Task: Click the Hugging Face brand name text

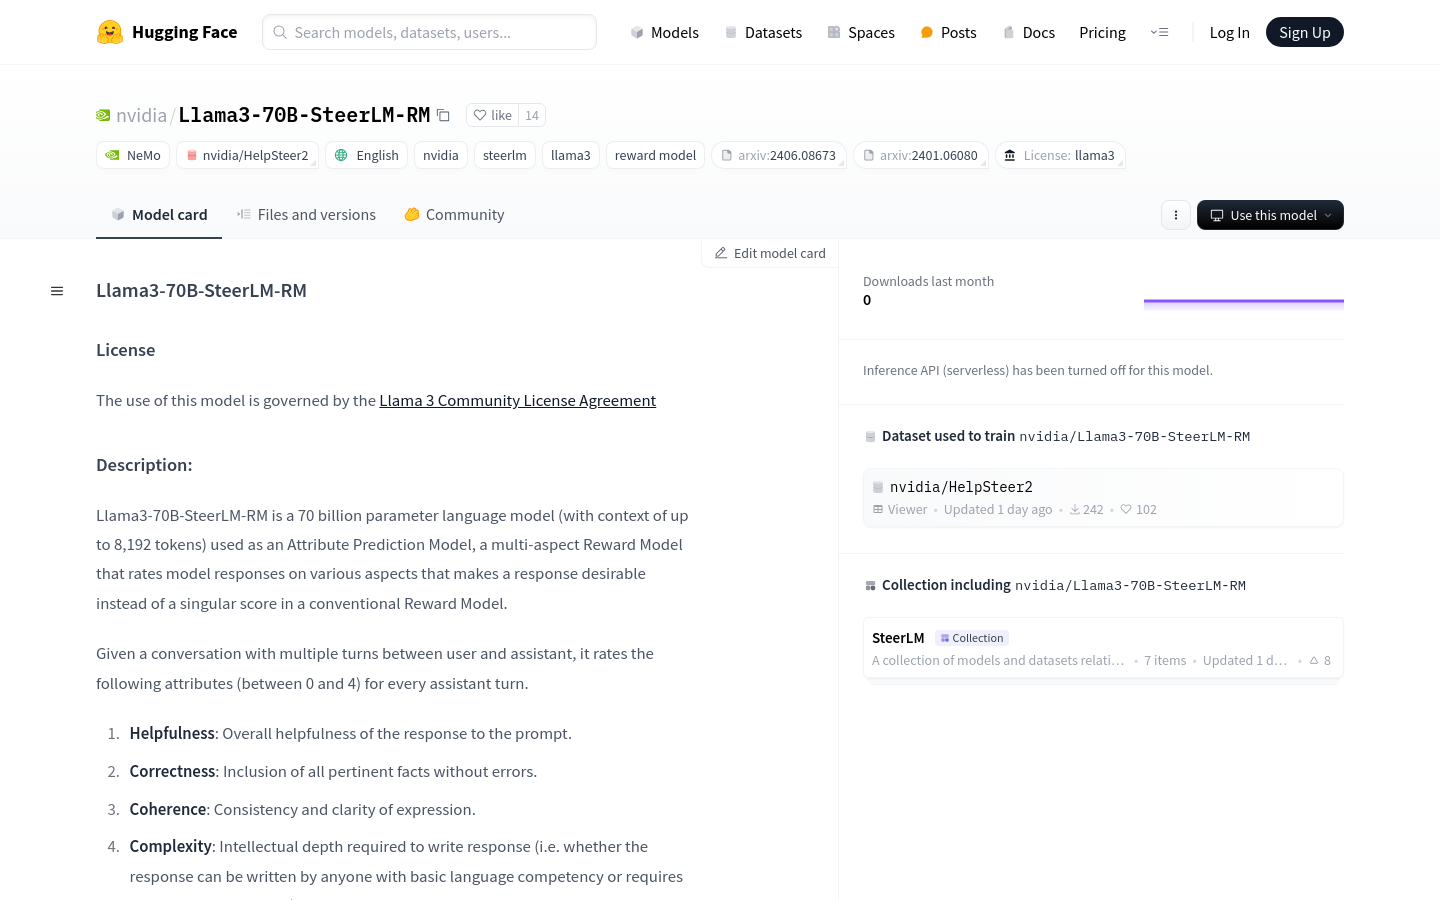Action: pyautogui.click(x=185, y=32)
